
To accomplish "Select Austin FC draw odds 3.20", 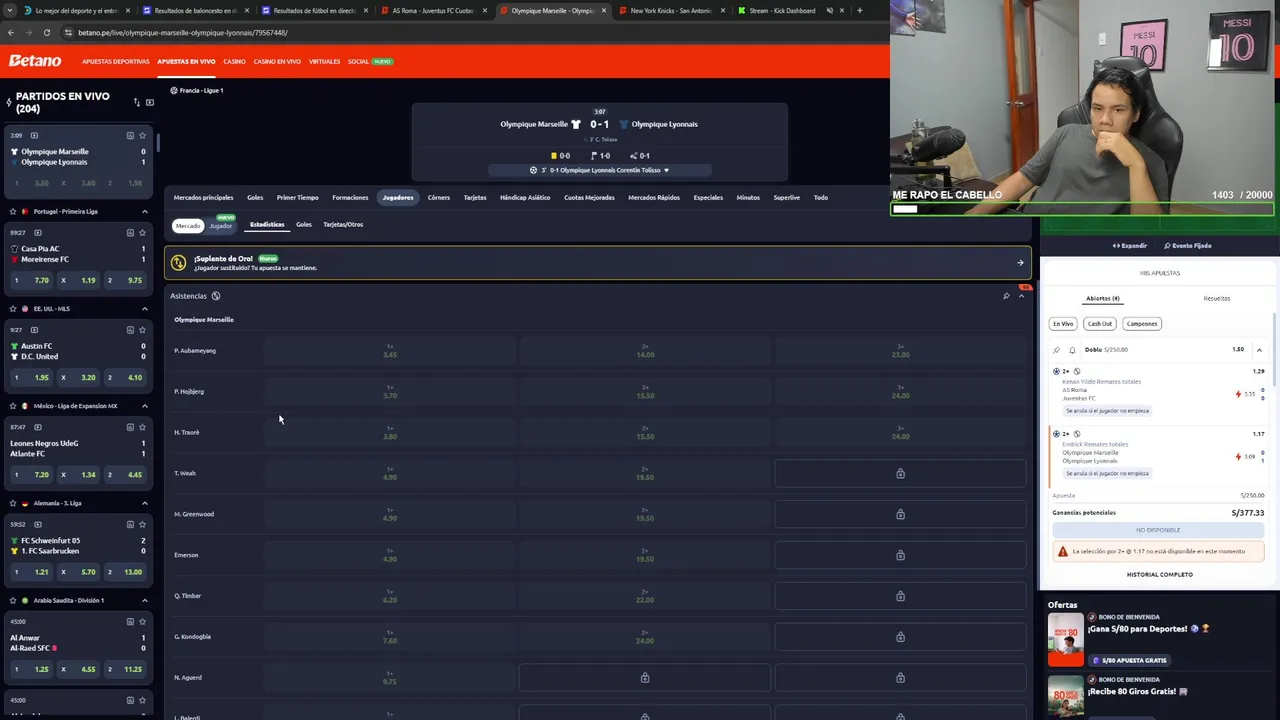I will point(79,377).
